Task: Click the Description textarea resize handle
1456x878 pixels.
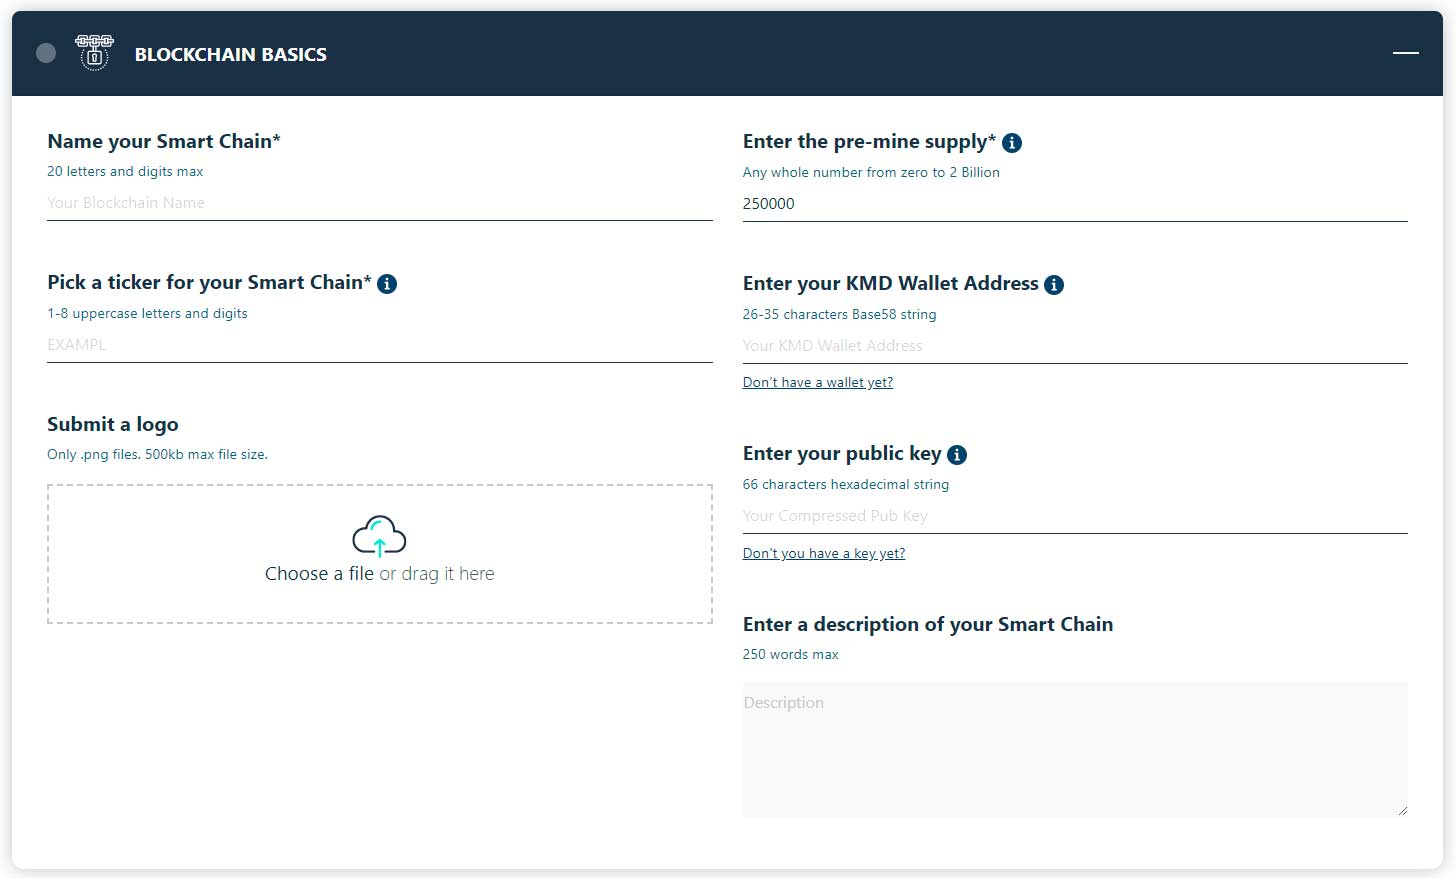Action: pyautogui.click(x=1402, y=811)
